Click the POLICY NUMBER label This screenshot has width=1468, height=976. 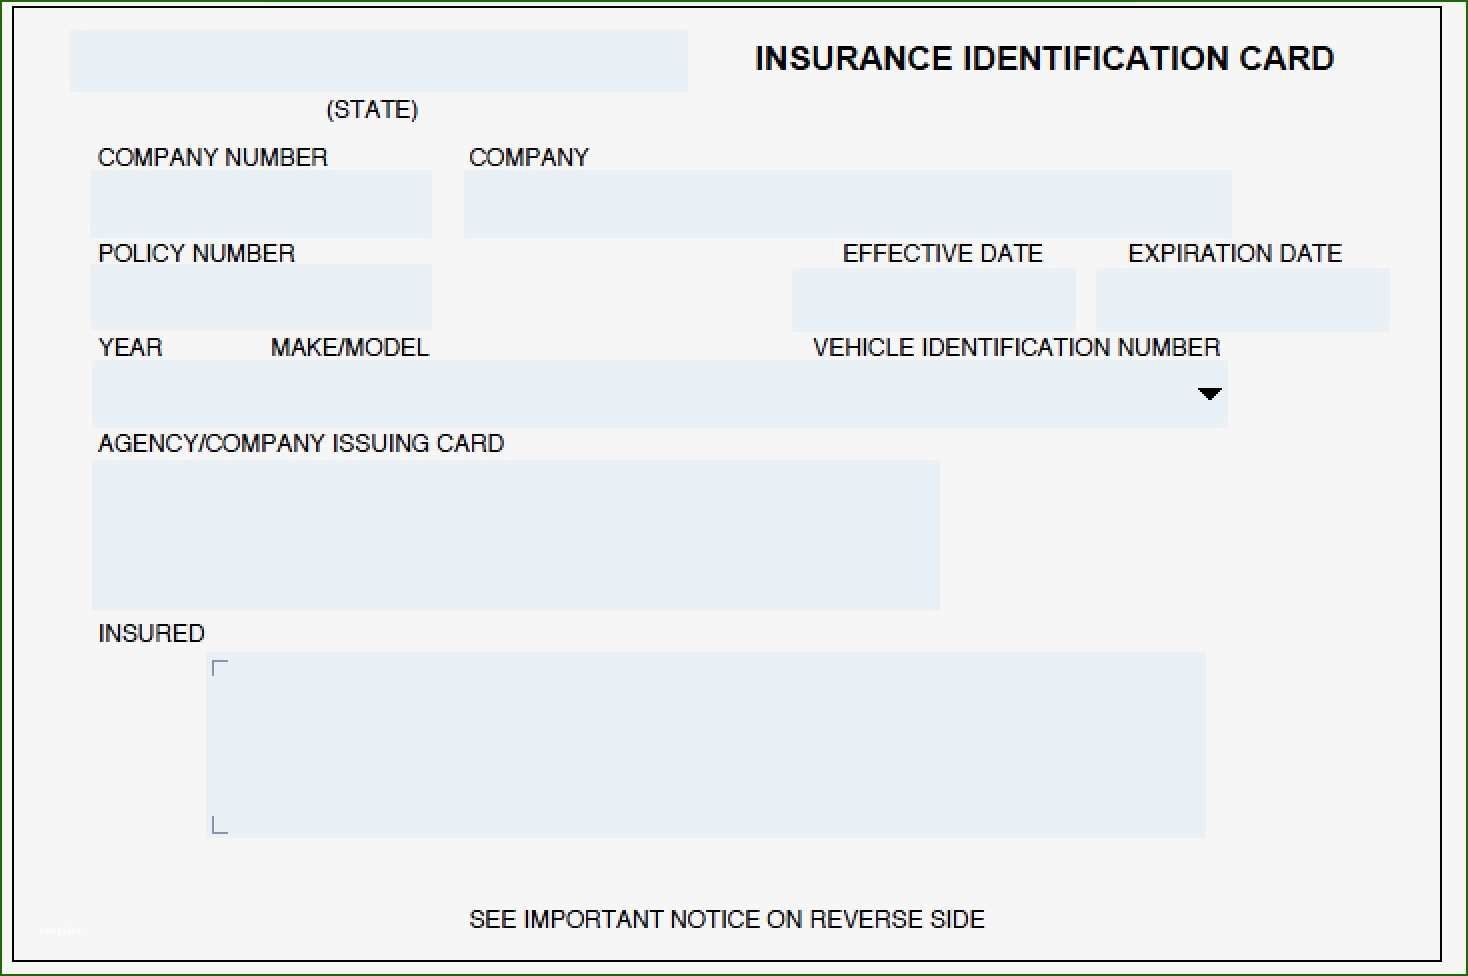click(x=196, y=253)
